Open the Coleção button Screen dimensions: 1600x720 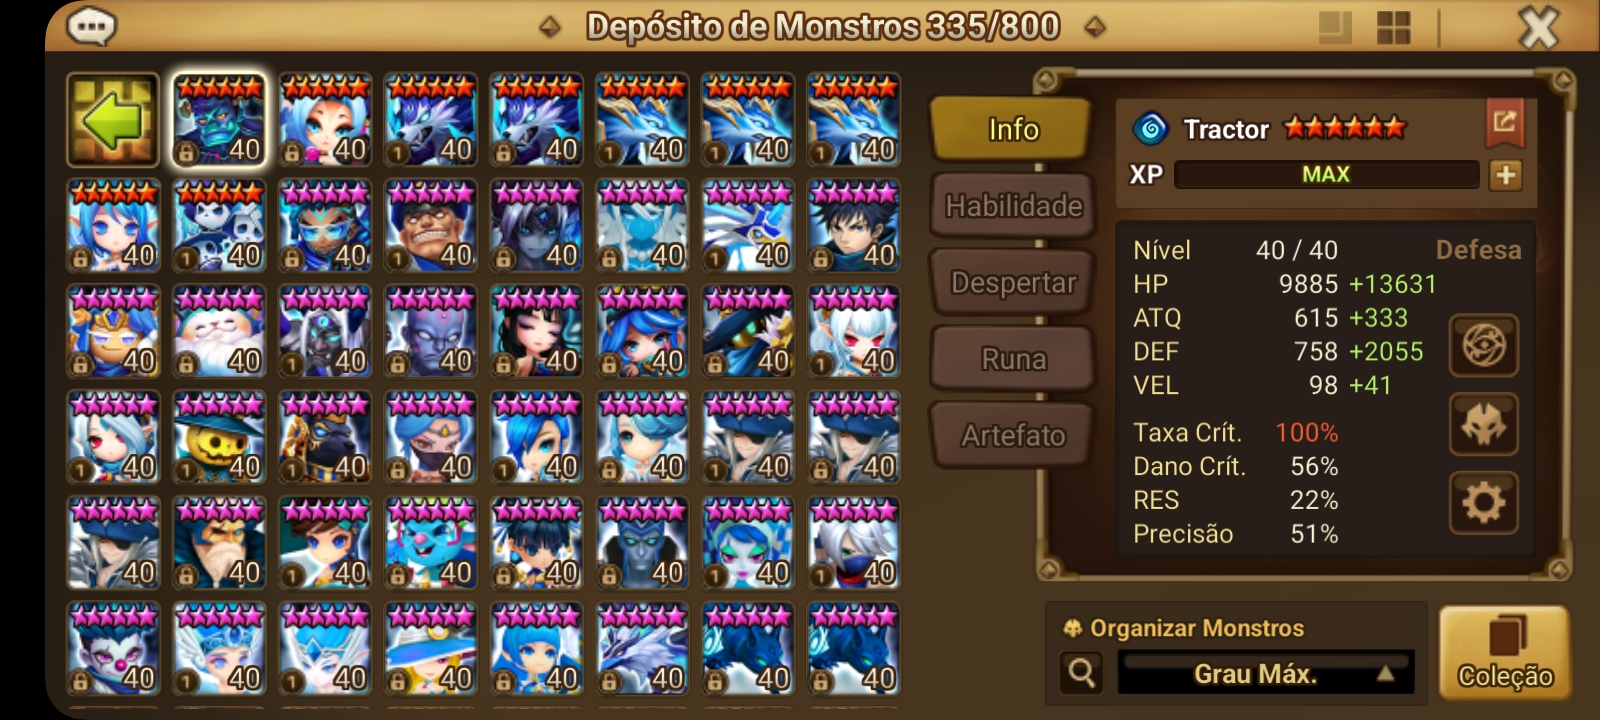click(1504, 653)
